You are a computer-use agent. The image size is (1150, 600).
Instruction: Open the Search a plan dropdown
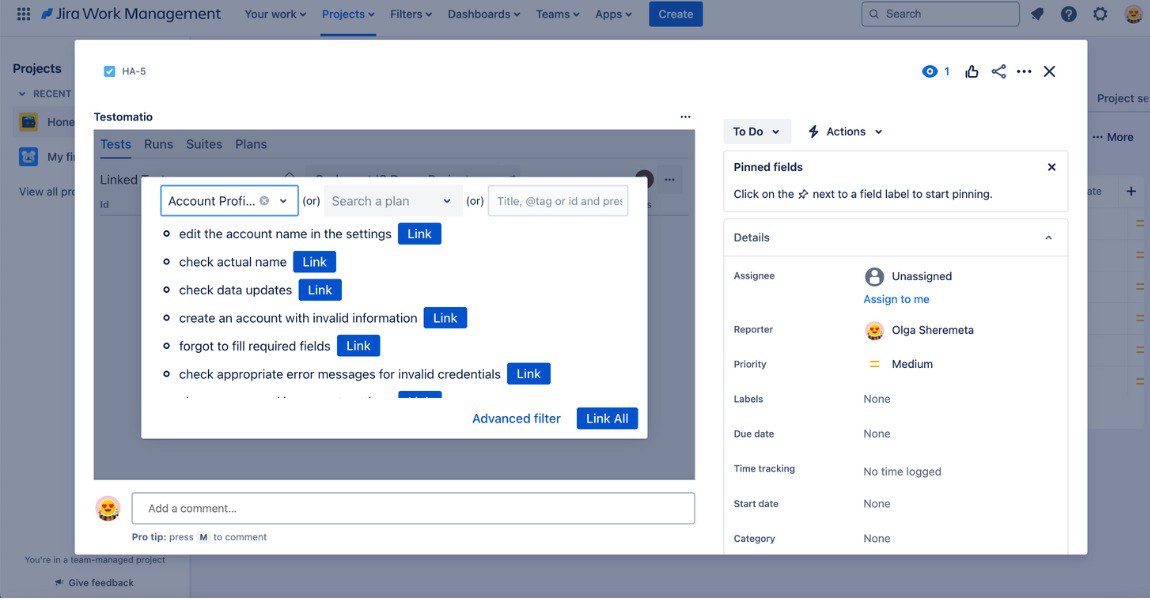392,201
